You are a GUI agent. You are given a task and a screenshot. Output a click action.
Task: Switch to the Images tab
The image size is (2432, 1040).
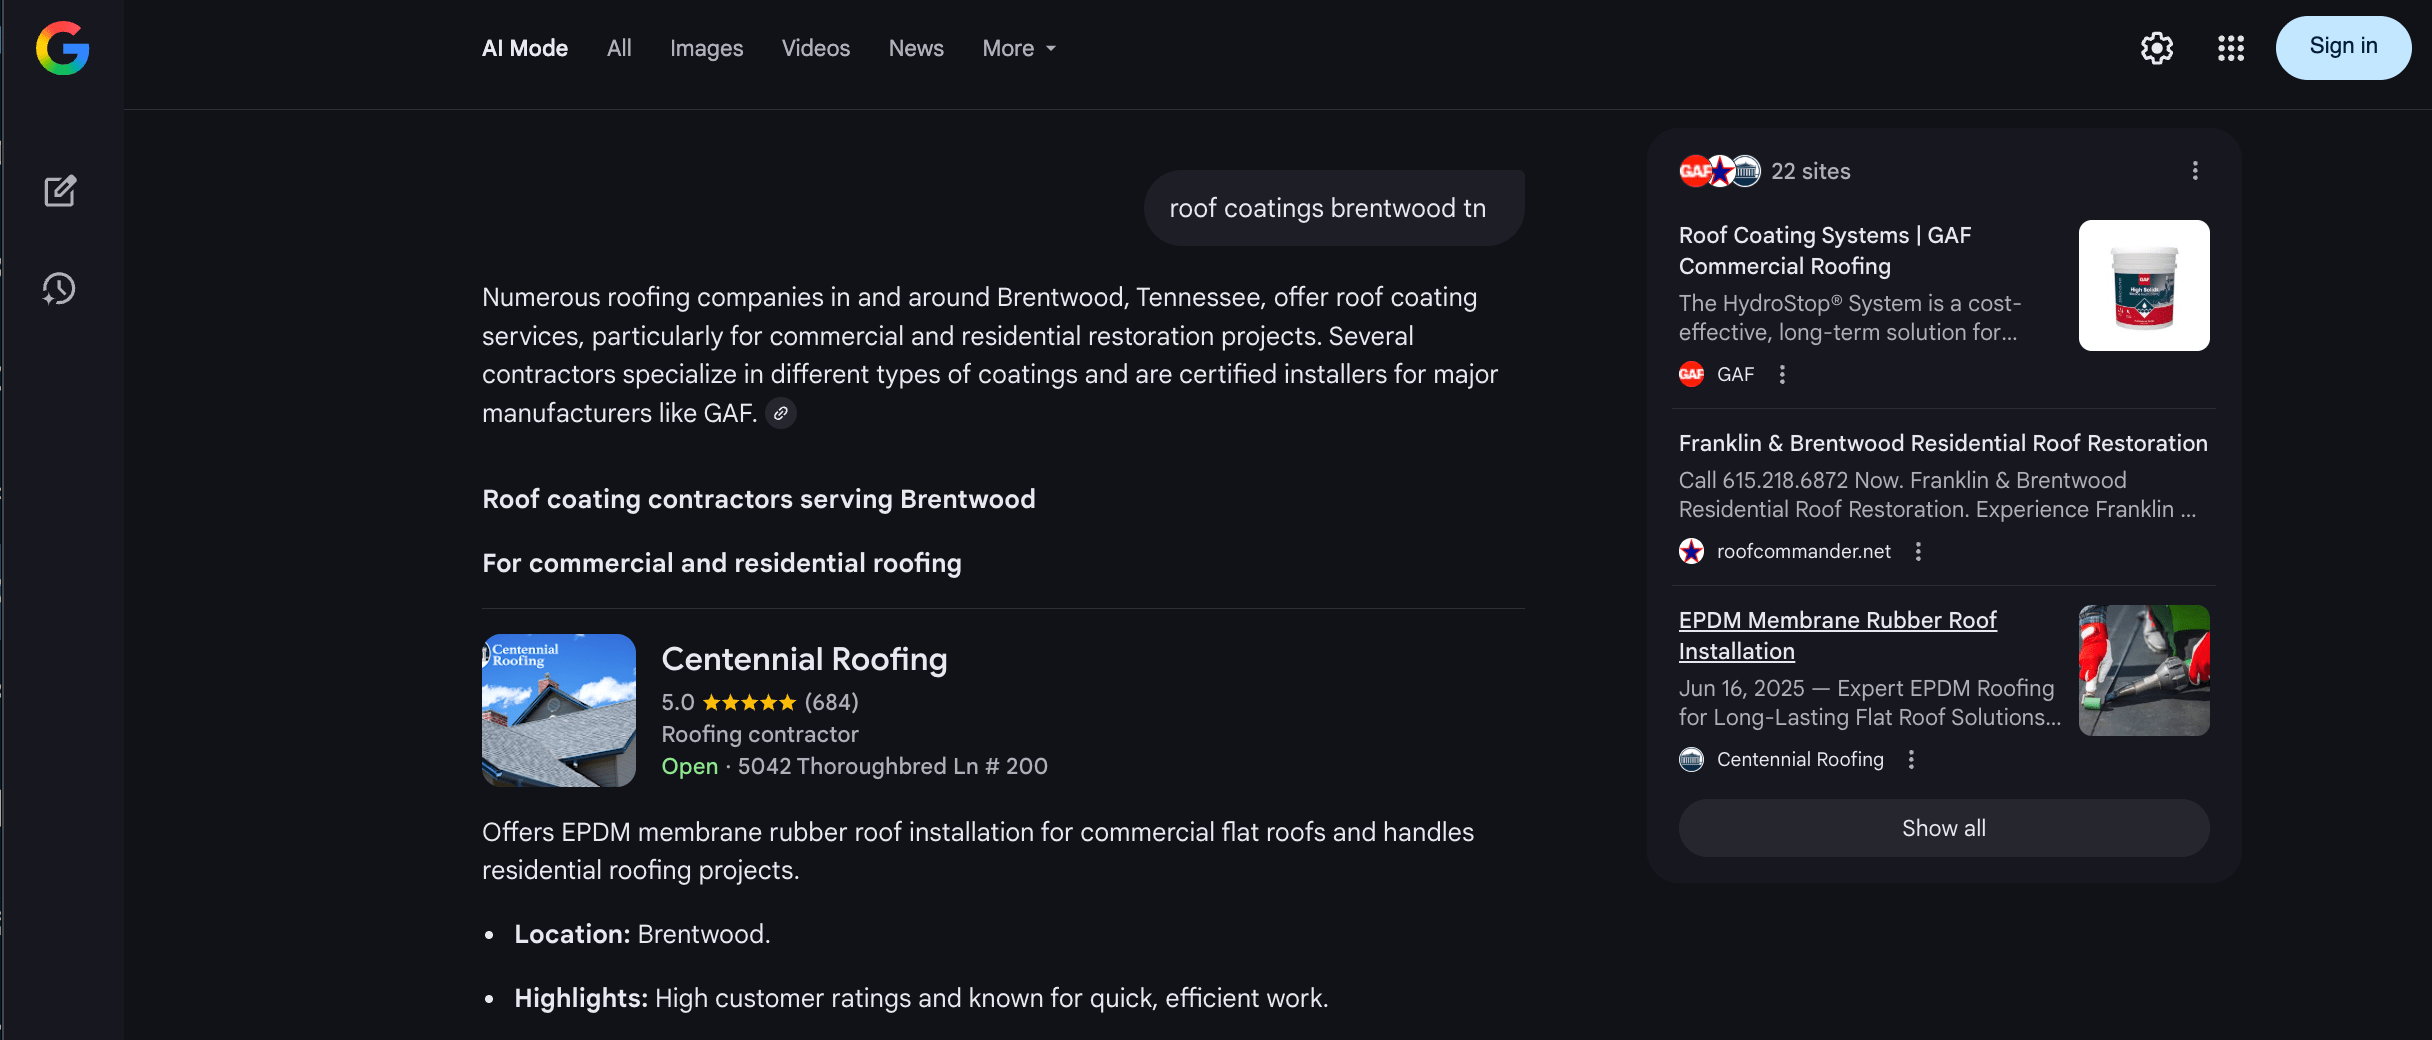tap(706, 48)
